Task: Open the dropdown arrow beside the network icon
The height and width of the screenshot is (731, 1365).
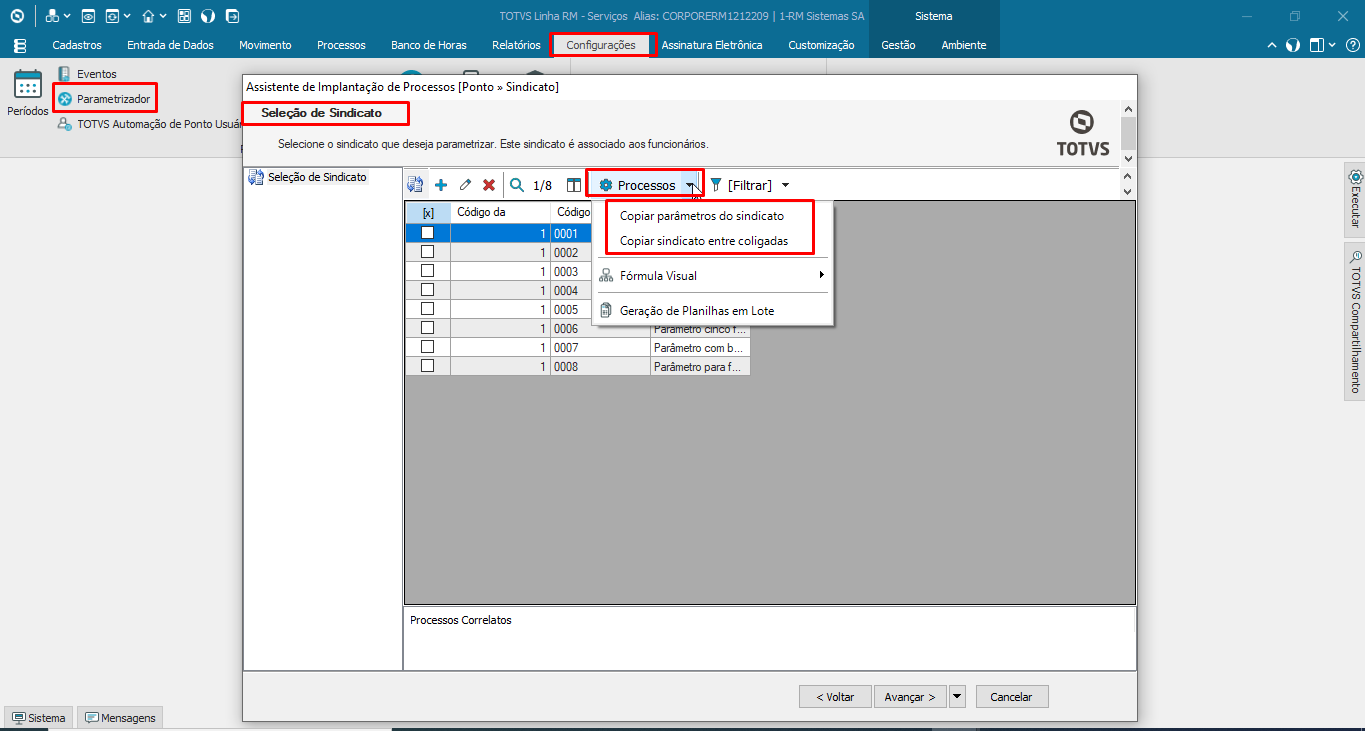Action: 67,16
